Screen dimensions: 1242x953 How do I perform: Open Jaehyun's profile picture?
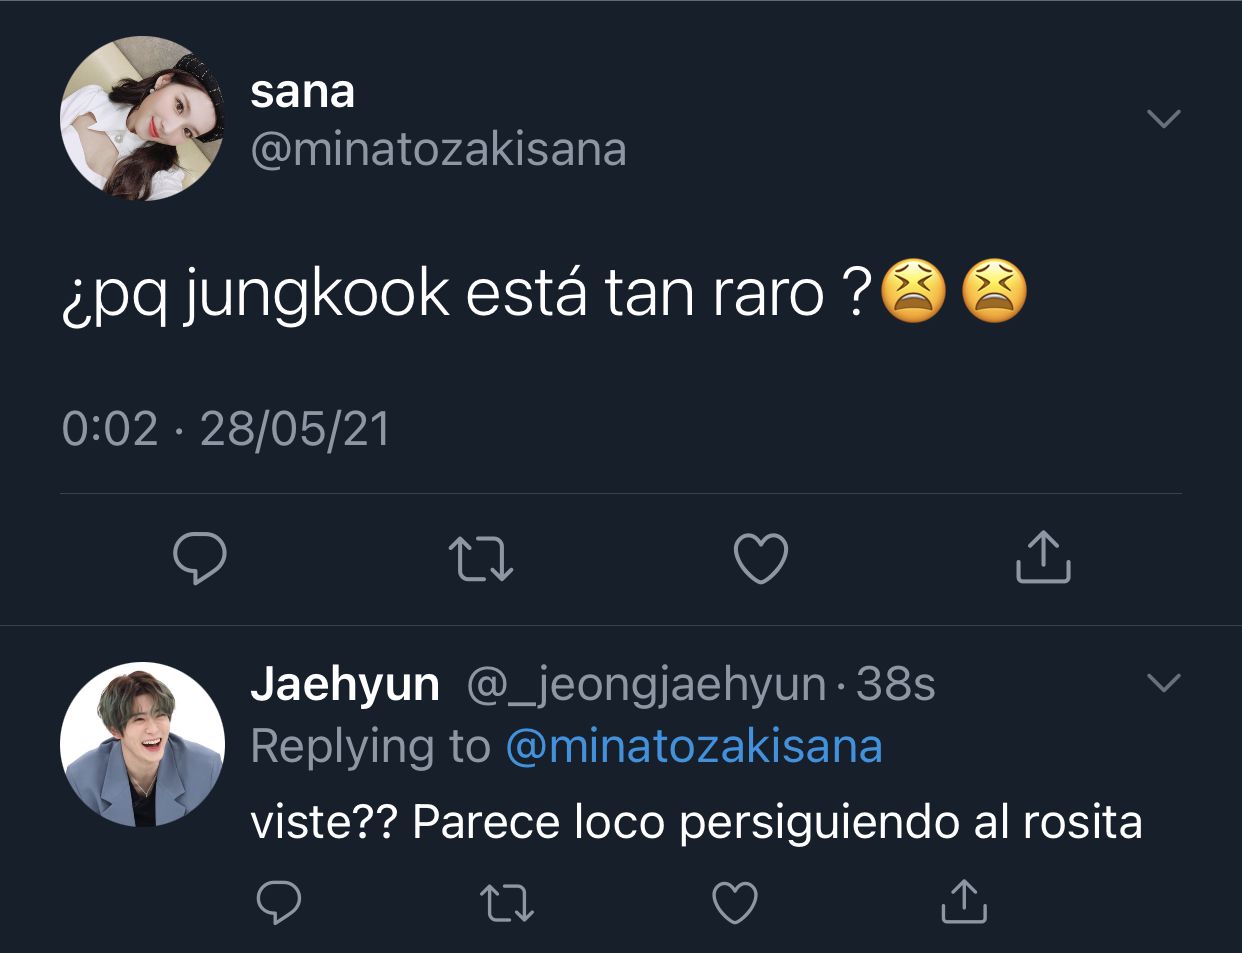pos(142,744)
